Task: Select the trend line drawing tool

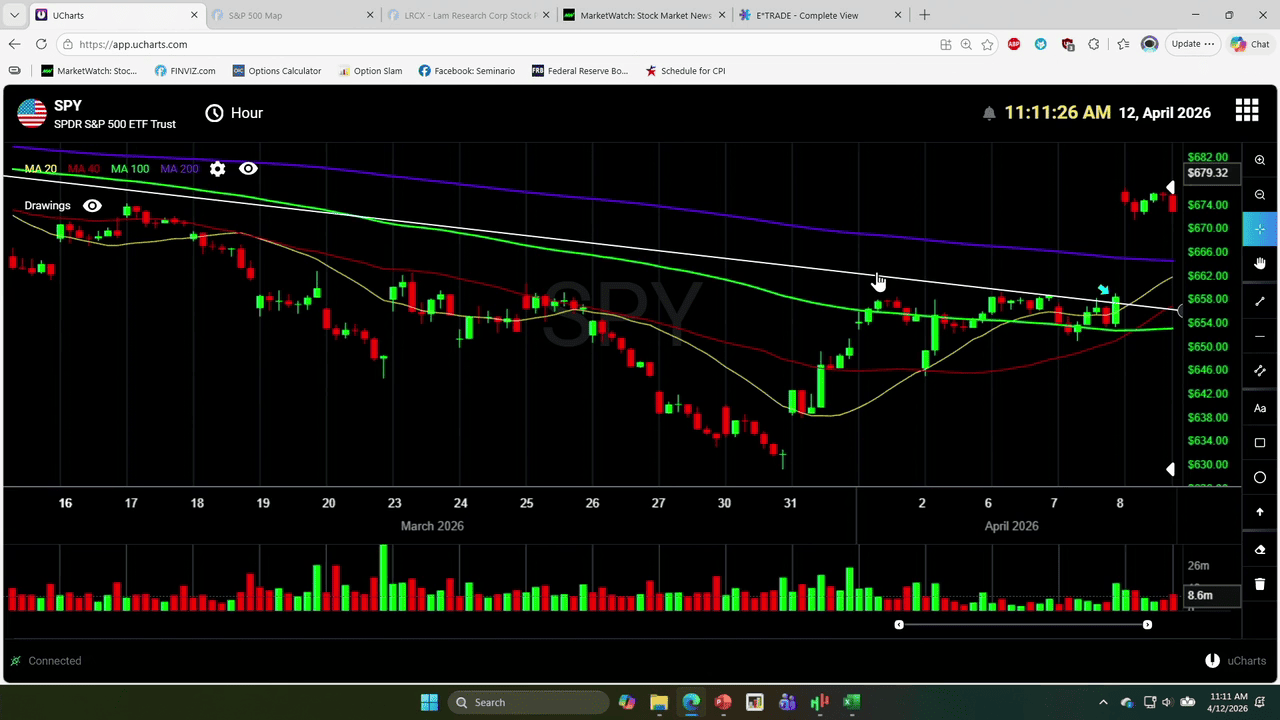Action: 1260,301
